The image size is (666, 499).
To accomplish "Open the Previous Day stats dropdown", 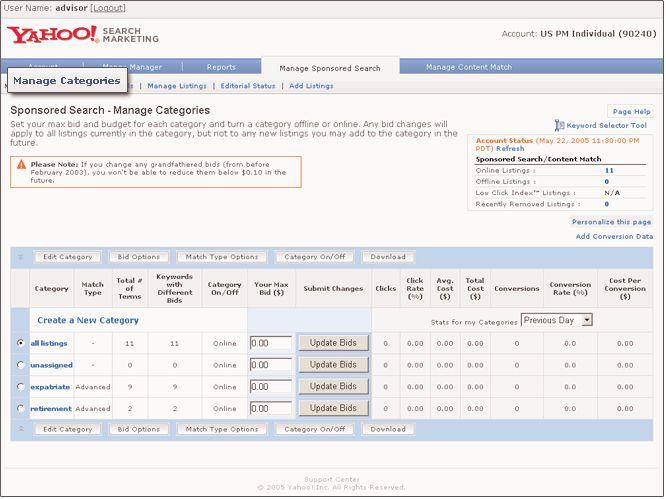I will pos(557,320).
